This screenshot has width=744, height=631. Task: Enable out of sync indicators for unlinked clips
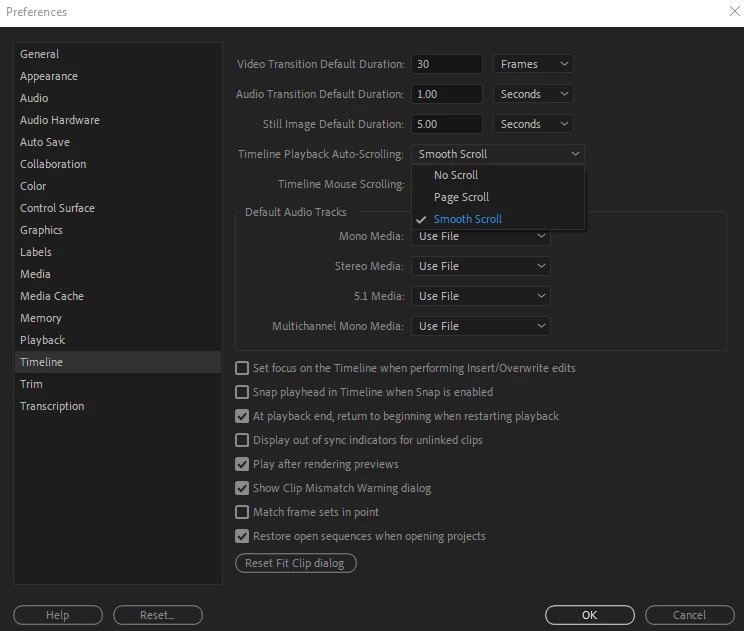(x=242, y=440)
